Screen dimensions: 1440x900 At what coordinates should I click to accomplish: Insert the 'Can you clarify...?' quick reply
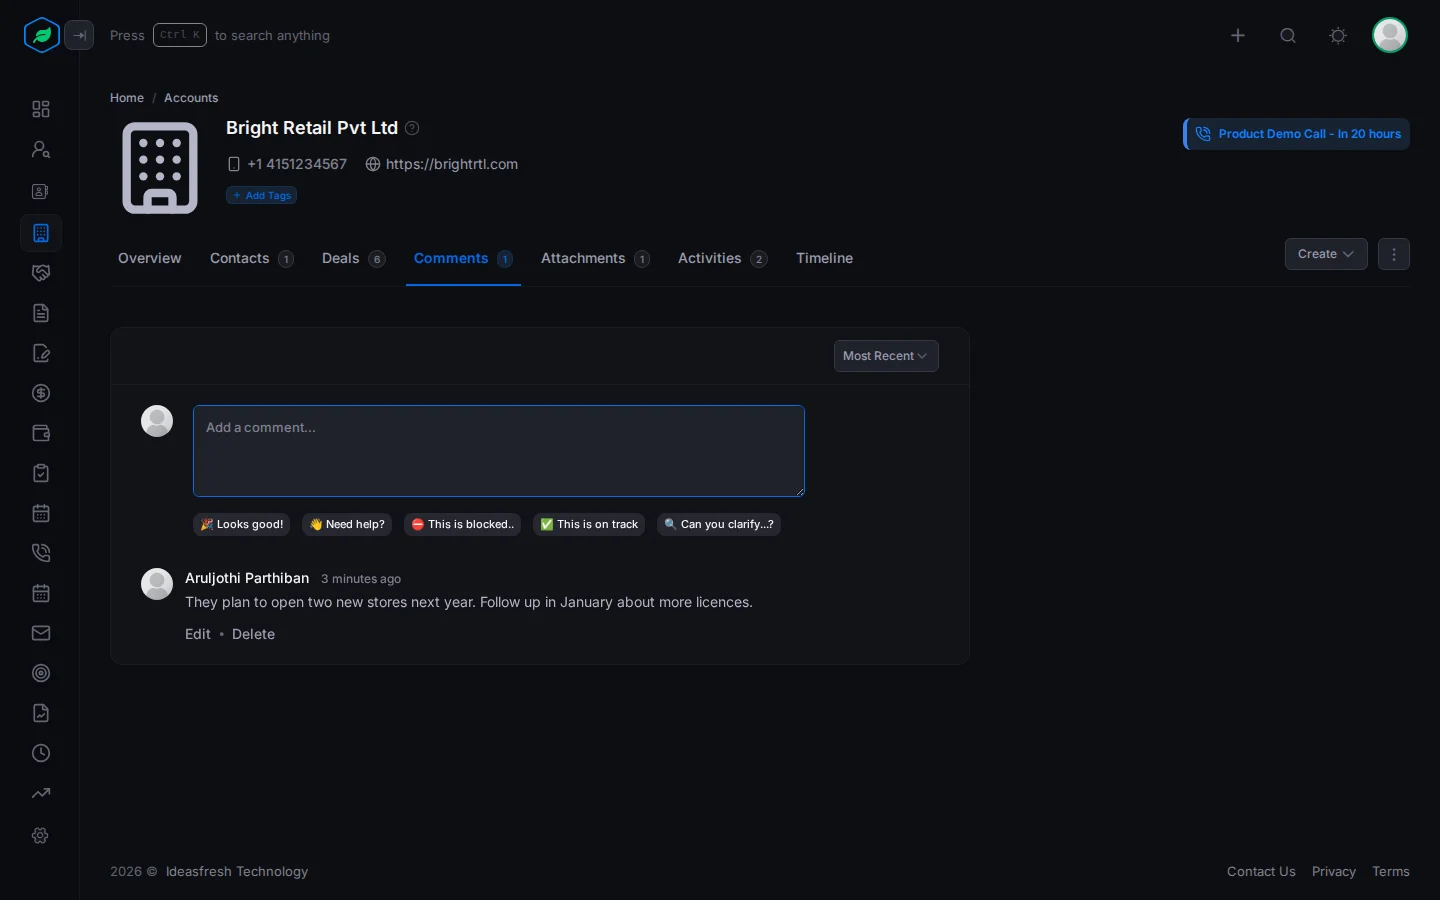[719, 524]
